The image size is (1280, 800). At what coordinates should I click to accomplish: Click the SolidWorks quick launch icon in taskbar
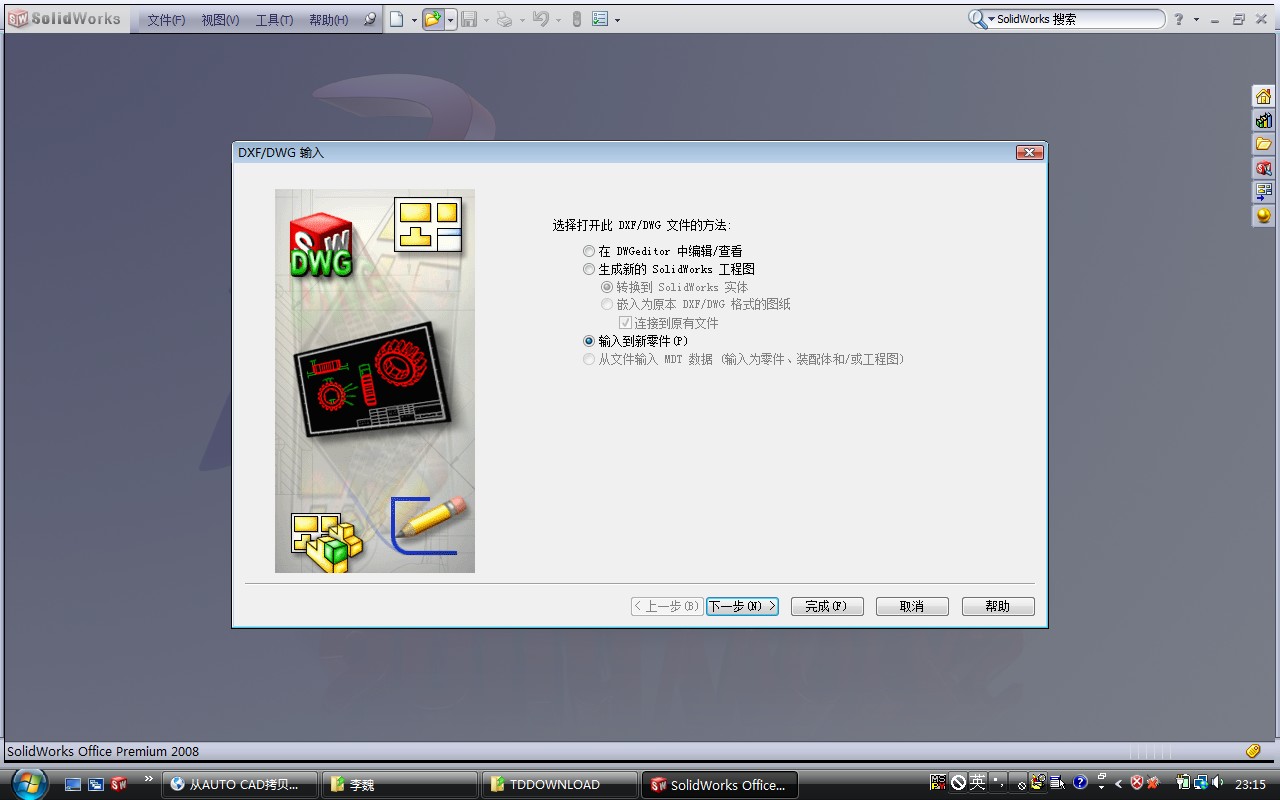pos(119,784)
